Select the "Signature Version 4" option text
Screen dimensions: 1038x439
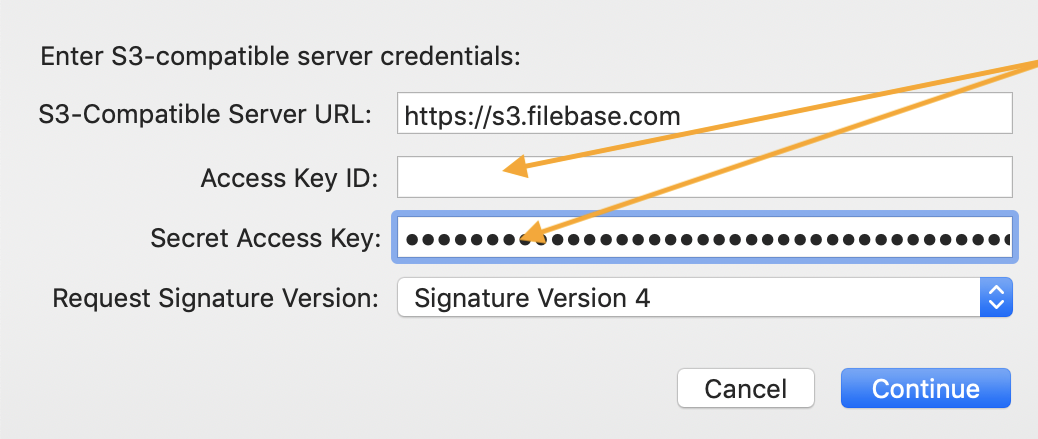pyautogui.click(x=532, y=299)
